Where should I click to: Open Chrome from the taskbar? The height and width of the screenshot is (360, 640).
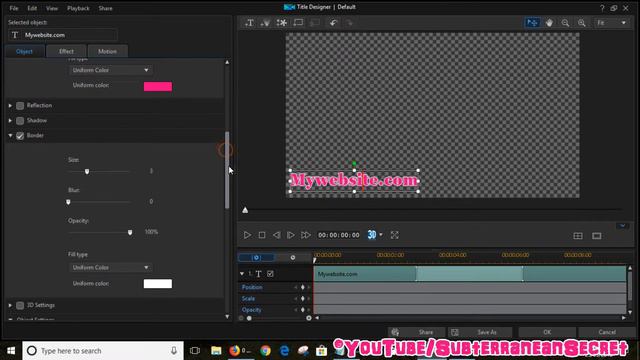pyautogui.click(x=266, y=351)
